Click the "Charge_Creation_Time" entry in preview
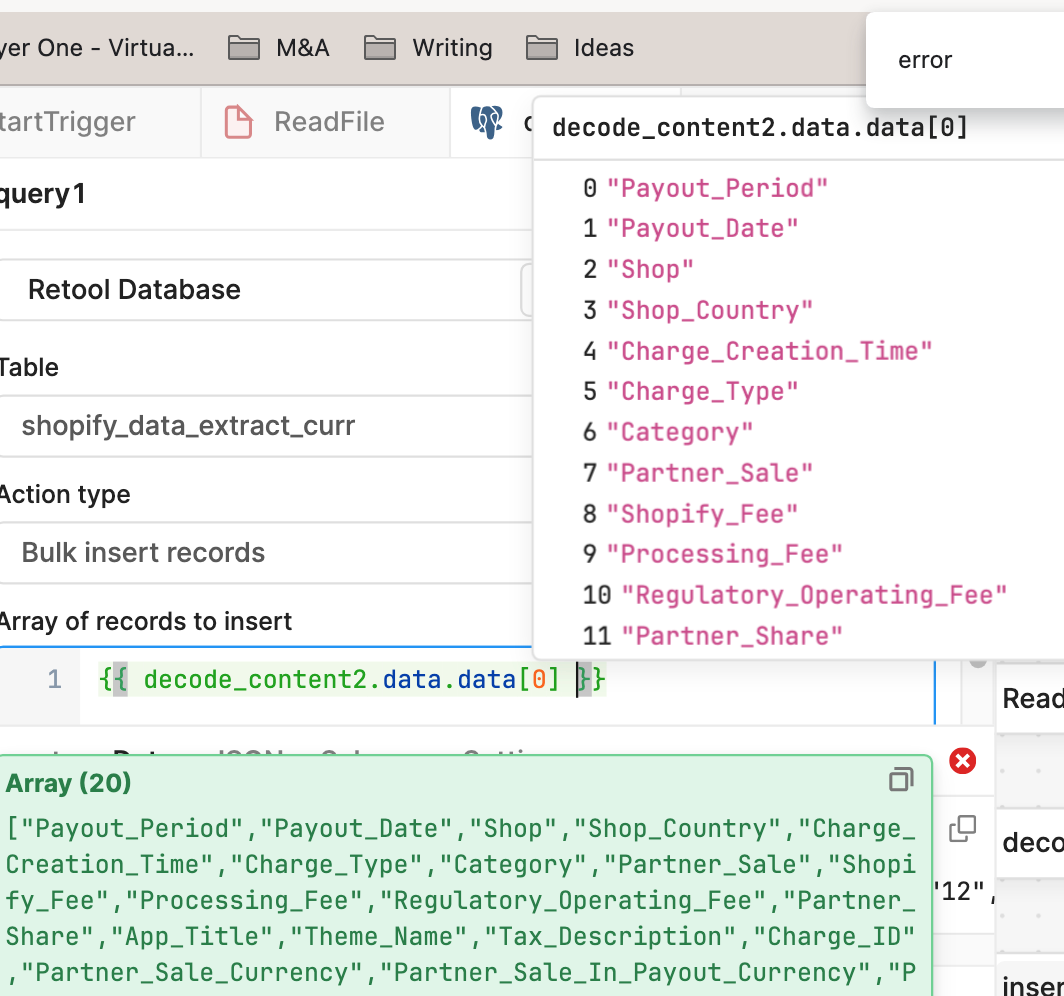1064x996 pixels. pos(770,351)
